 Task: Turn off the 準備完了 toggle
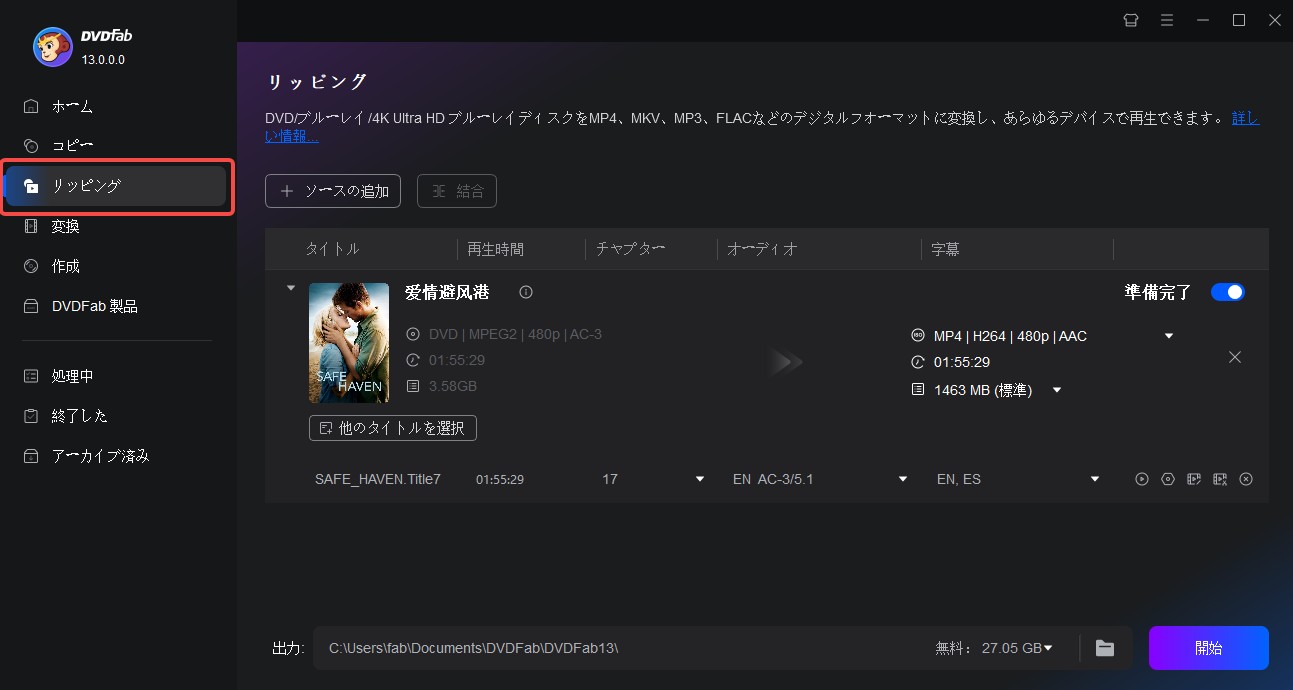(1228, 291)
